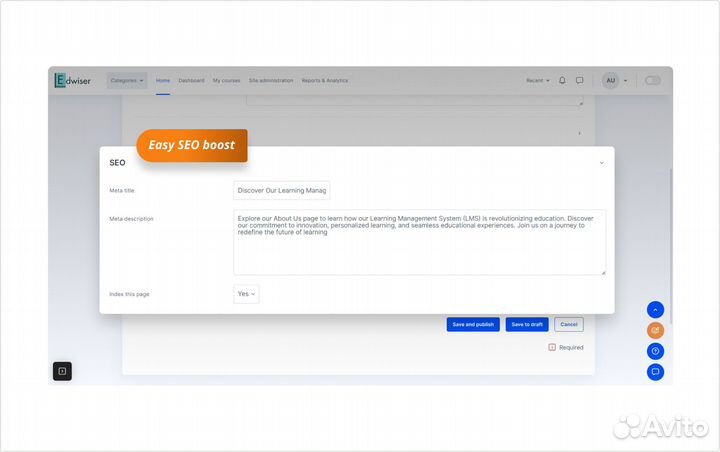Open Reports & Analytics

[325, 80]
